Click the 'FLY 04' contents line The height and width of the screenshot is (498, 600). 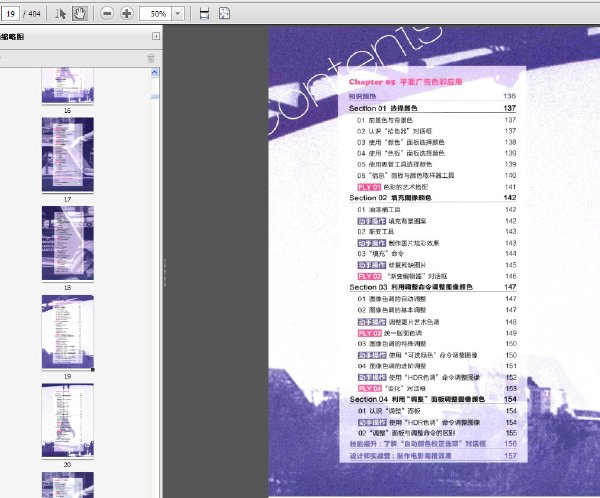pyautogui.click(x=436, y=388)
